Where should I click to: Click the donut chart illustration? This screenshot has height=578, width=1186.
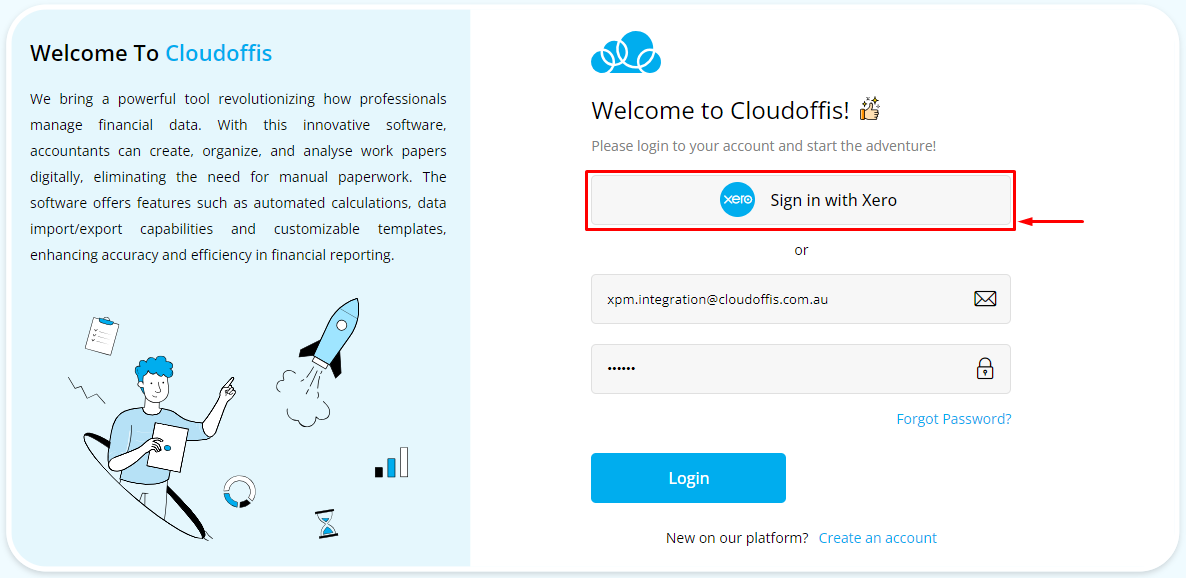pos(239,491)
